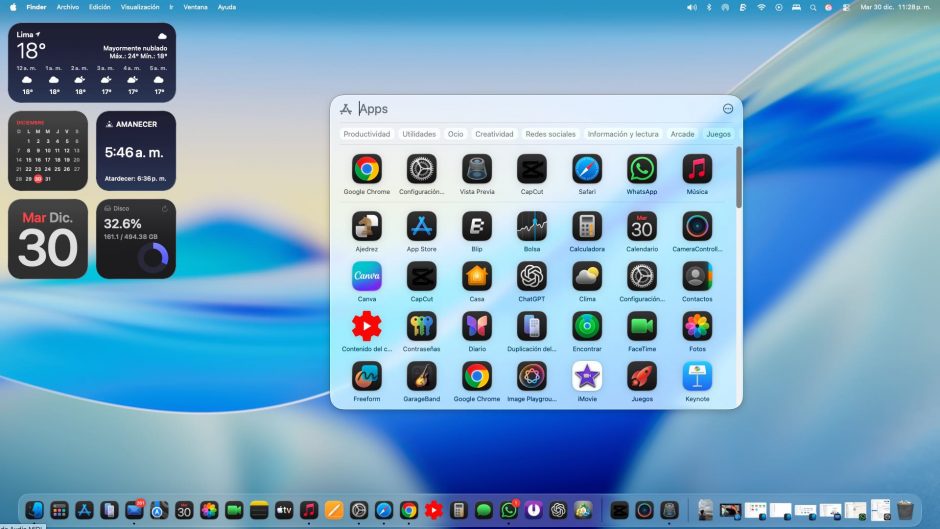Open the Archivo menu in menu bar
Image resolution: width=940 pixels, height=529 pixels.
(x=68, y=7)
